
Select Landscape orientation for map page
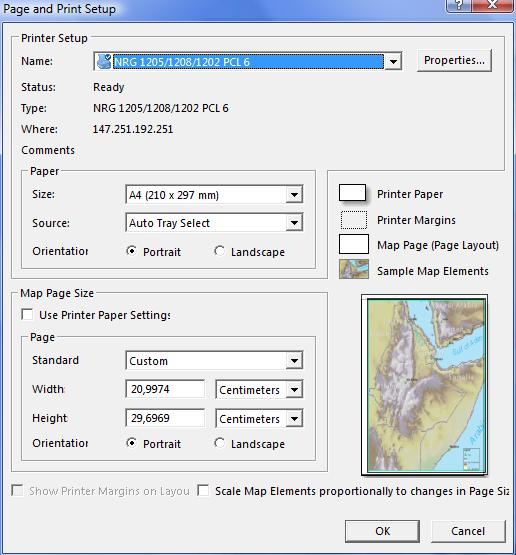pyautogui.click(x=219, y=443)
